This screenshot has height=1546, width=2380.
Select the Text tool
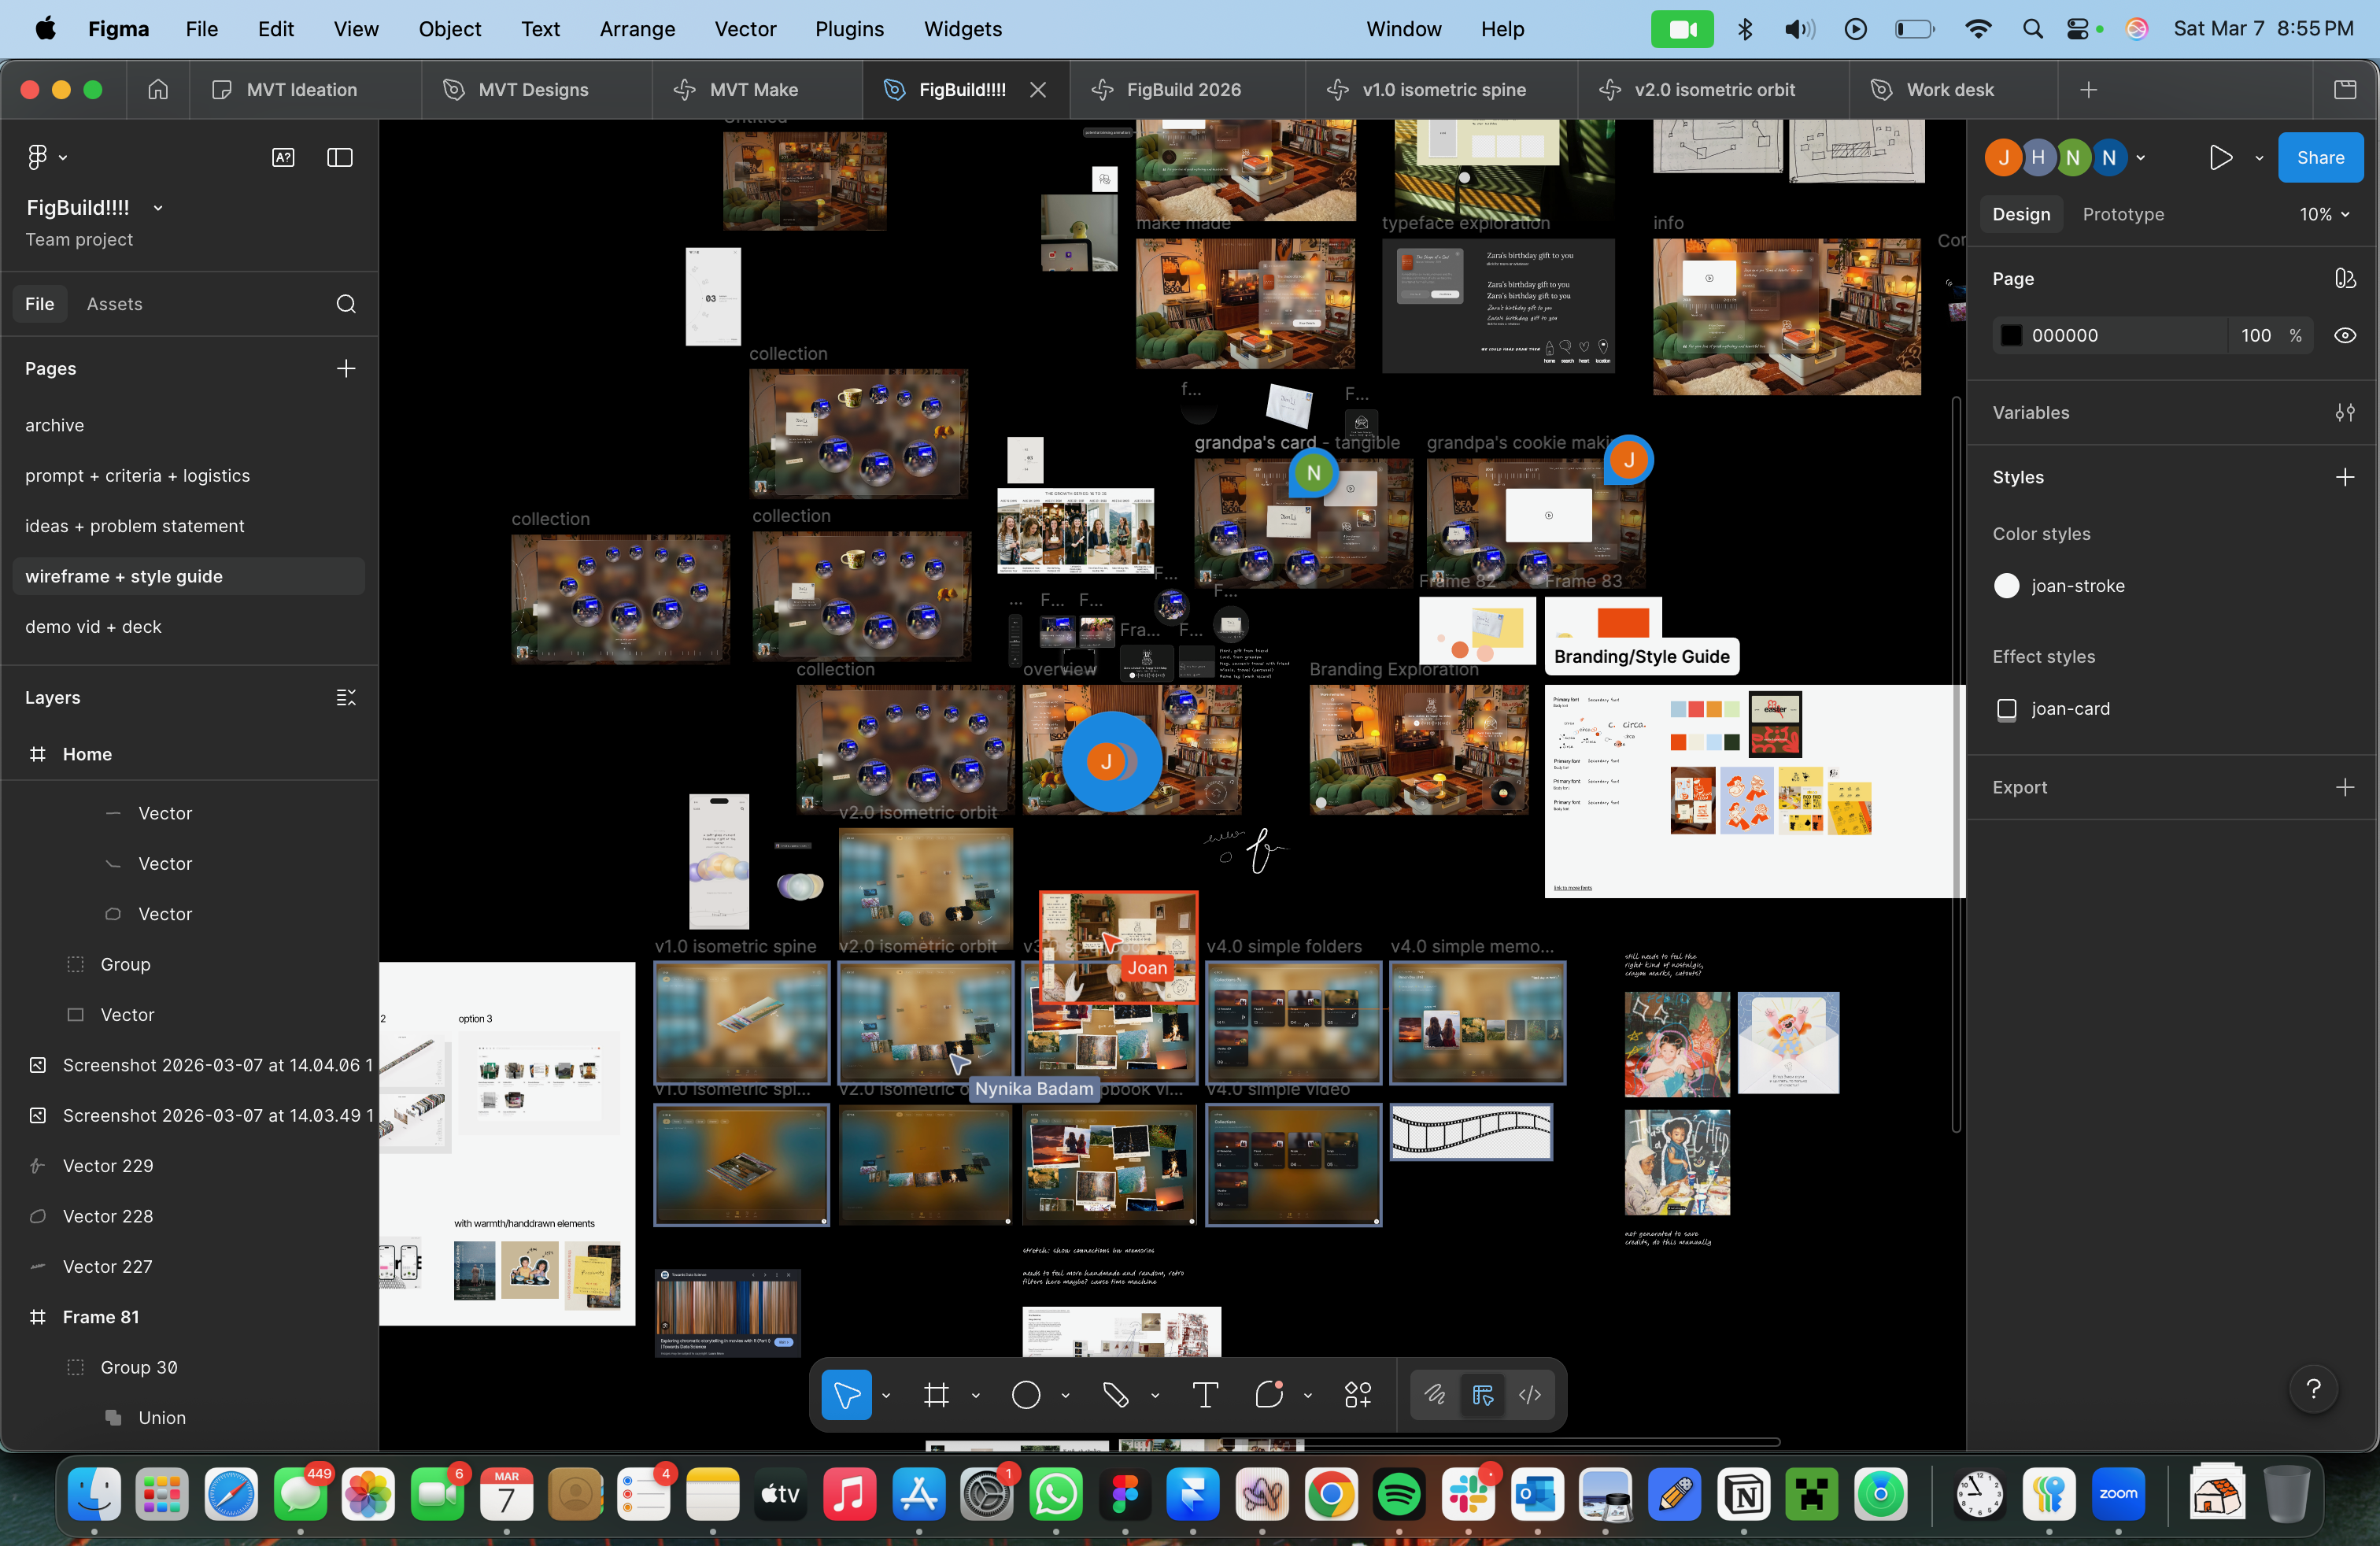[1205, 1395]
